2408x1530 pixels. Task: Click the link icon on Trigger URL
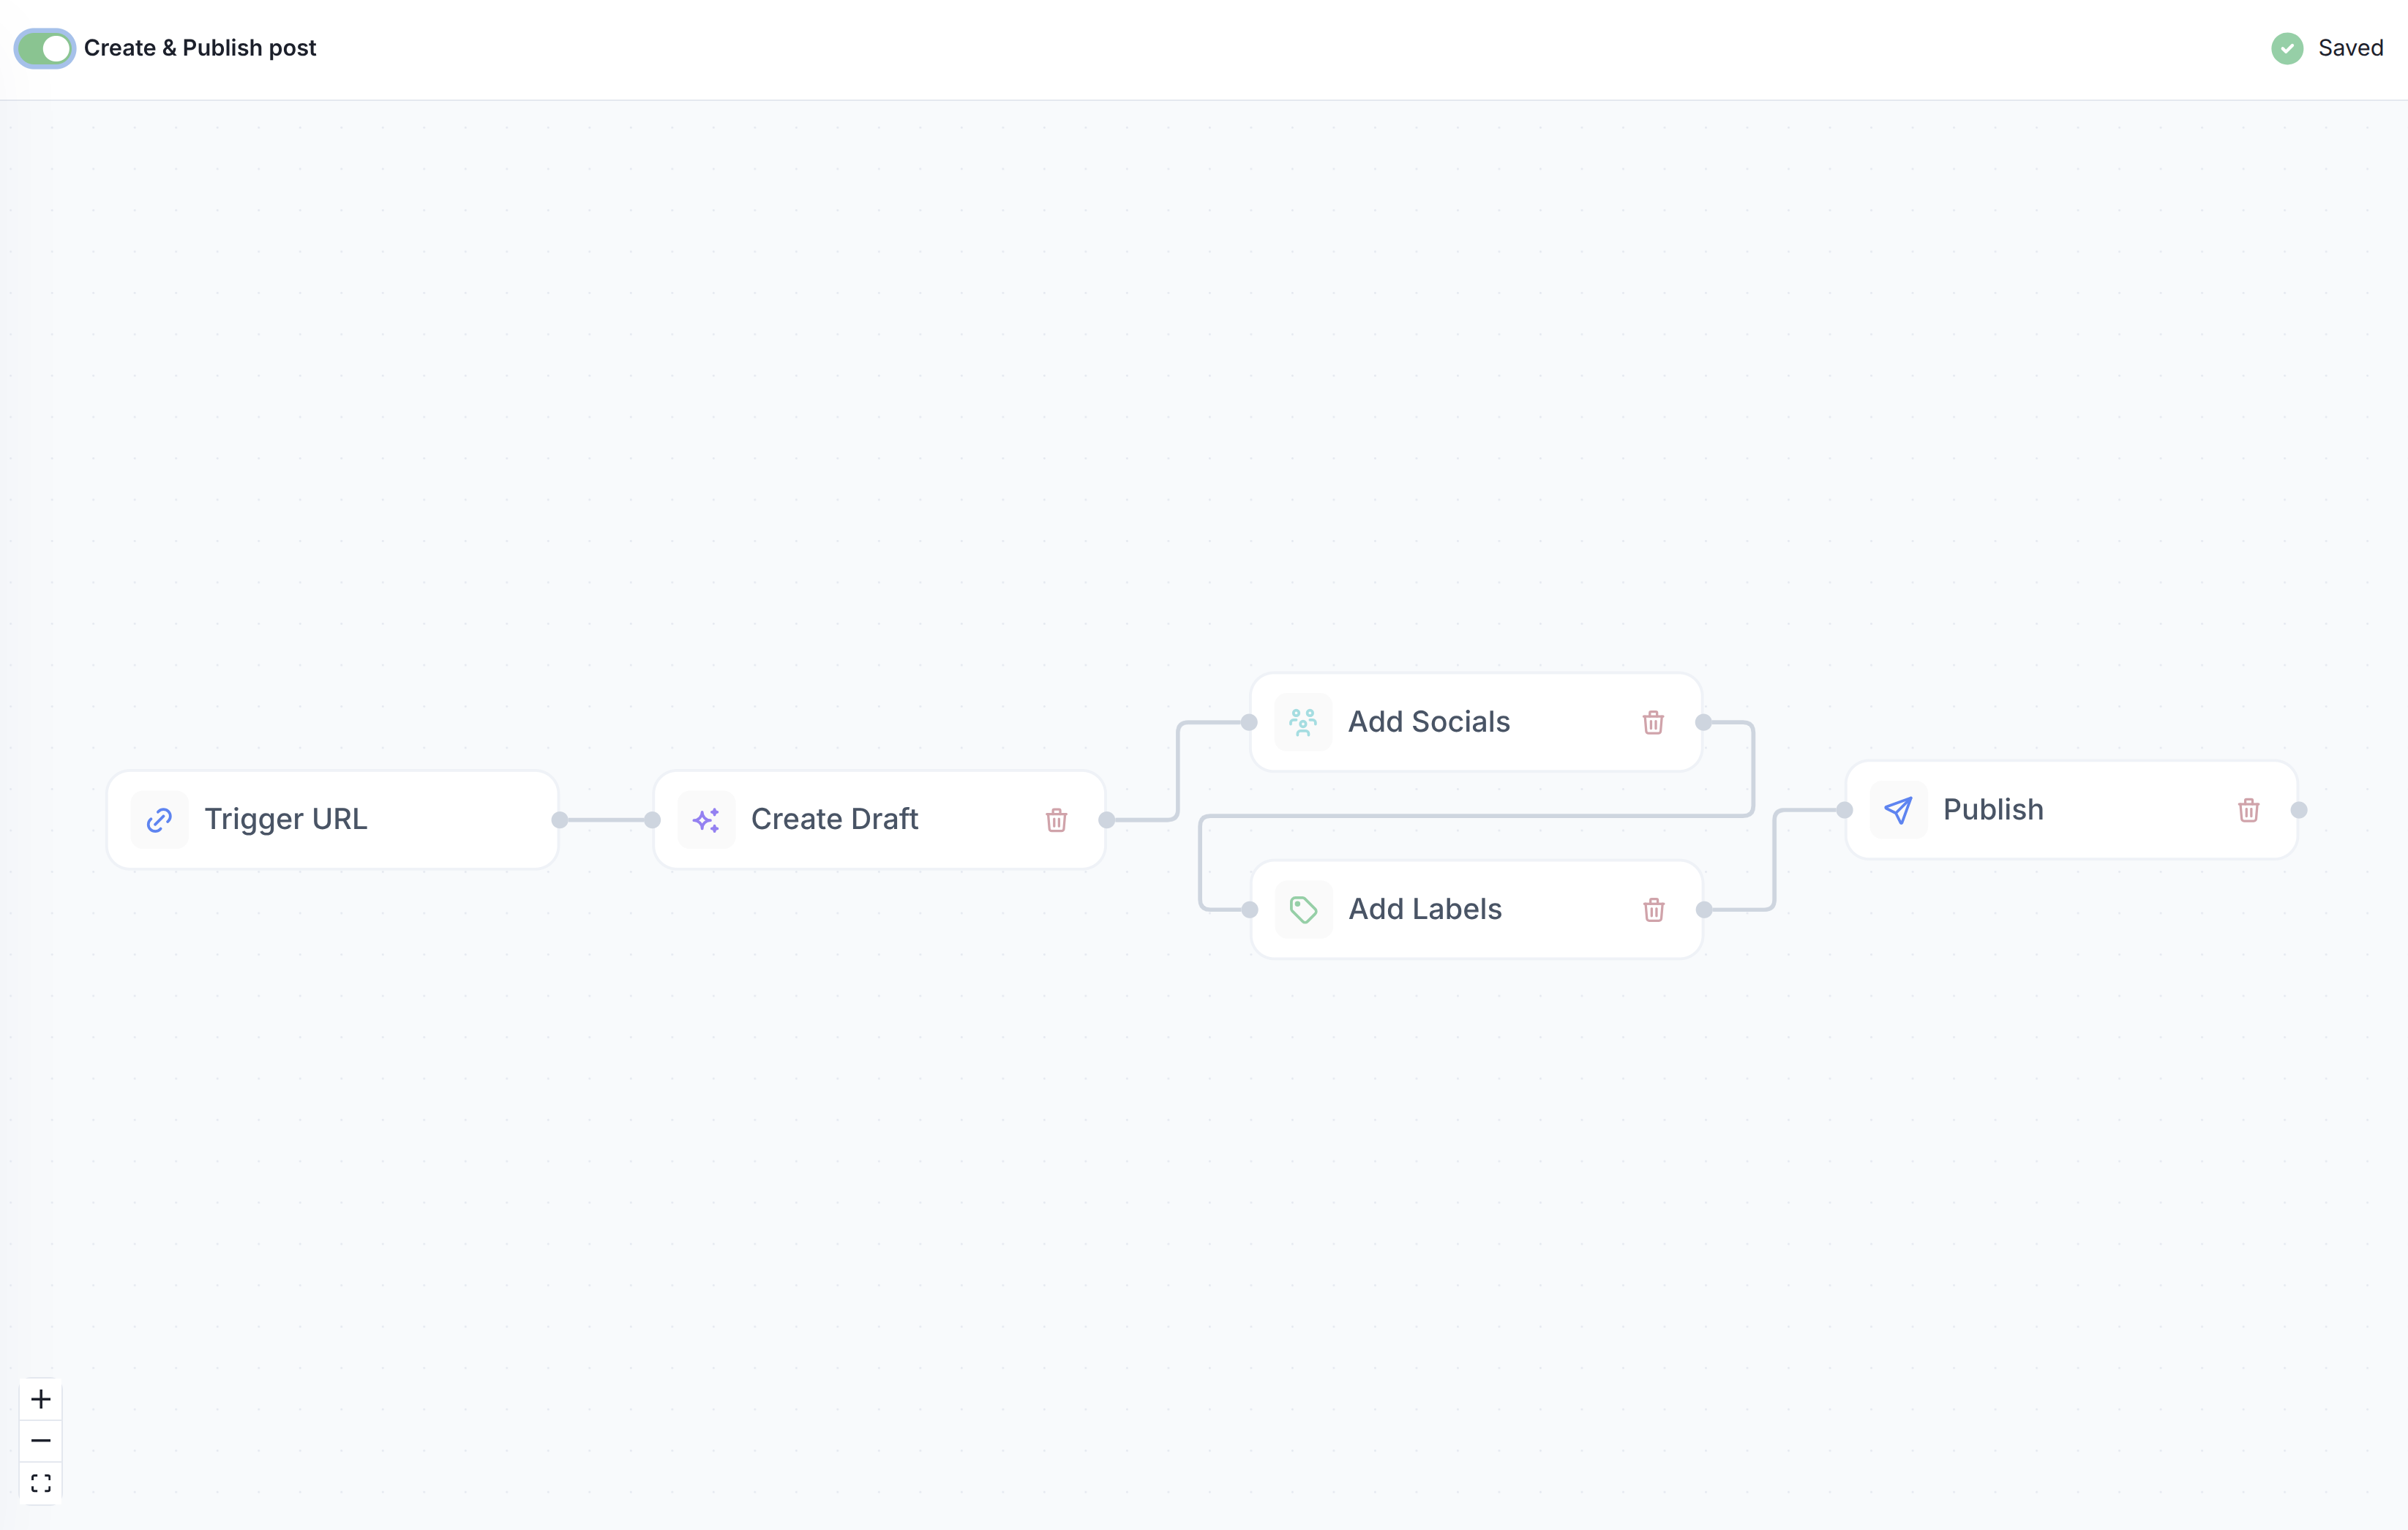coord(159,820)
